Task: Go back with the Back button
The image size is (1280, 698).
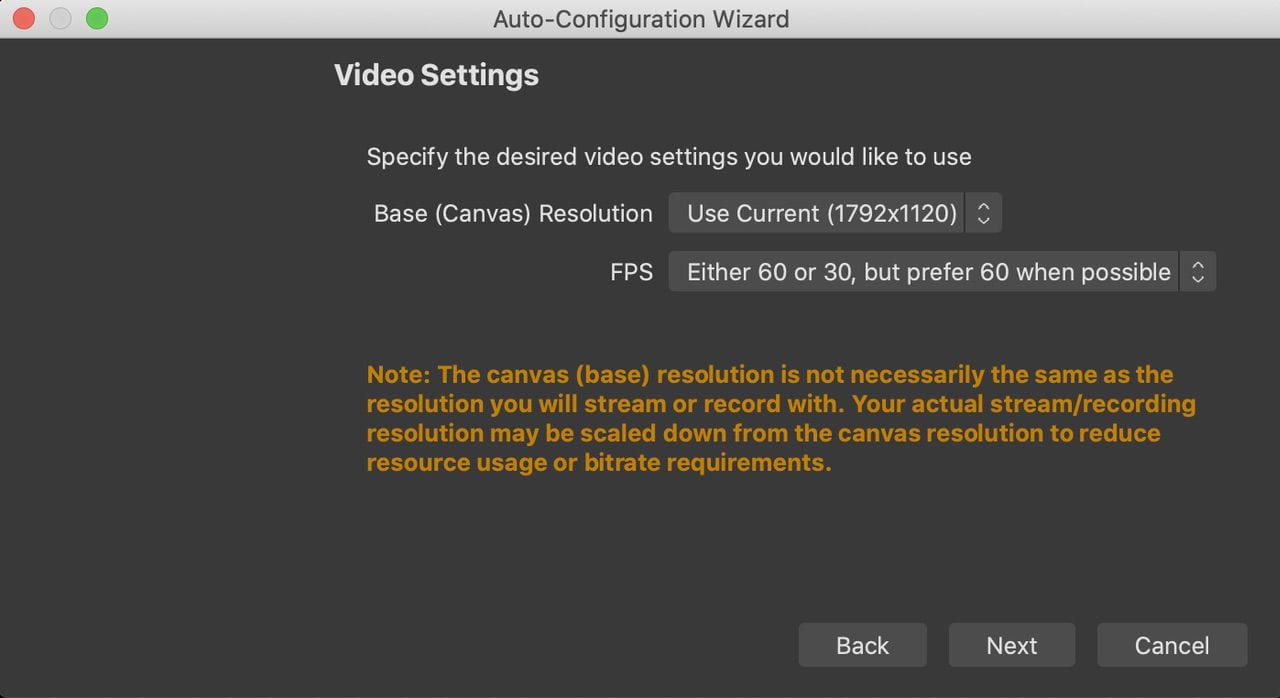Action: [x=862, y=646]
